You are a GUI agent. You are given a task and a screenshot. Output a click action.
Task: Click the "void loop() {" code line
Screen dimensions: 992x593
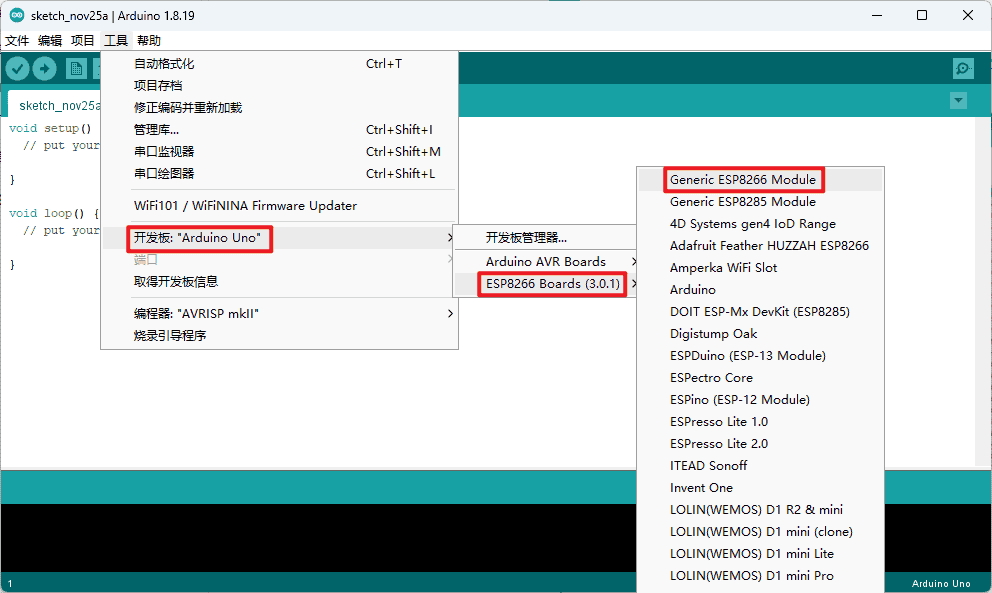tap(54, 213)
